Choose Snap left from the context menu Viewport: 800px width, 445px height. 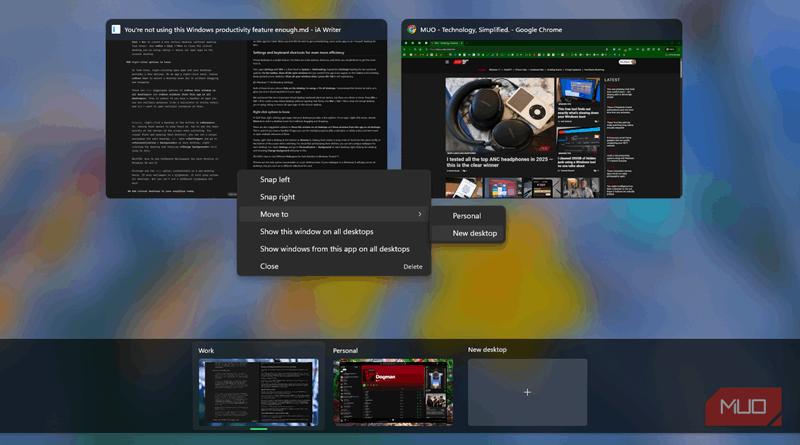(x=275, y=180)
